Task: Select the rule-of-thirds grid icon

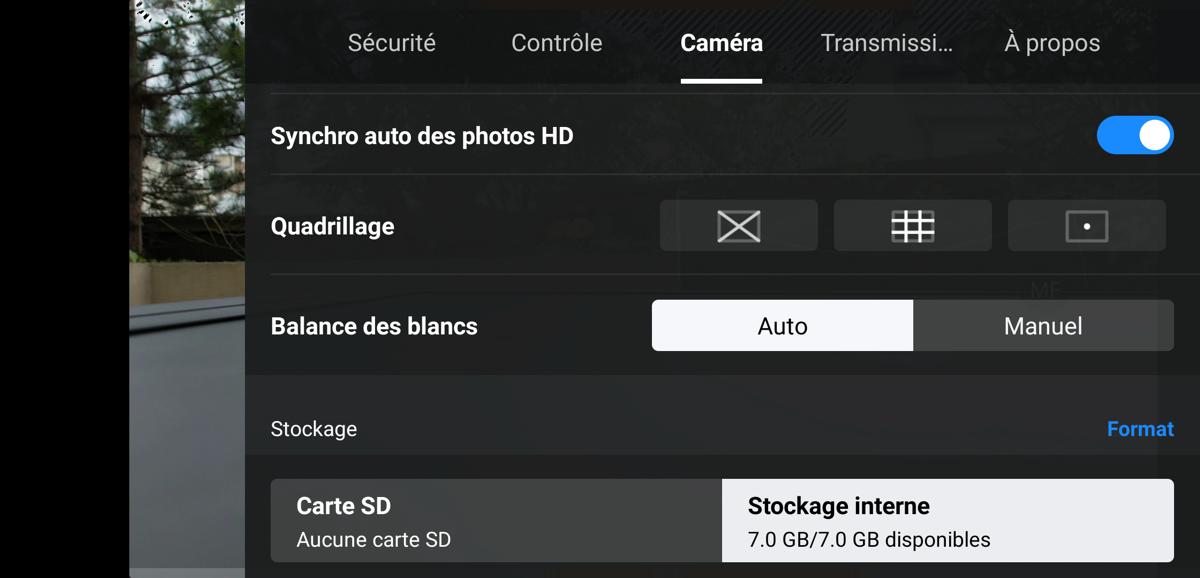Action: (913, 226)
